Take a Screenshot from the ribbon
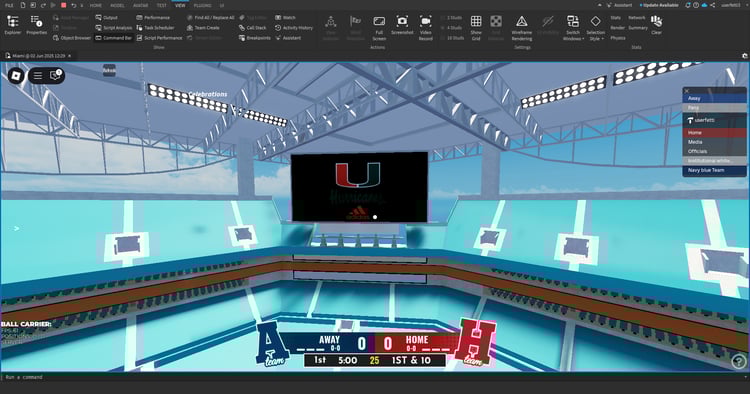 402,25
